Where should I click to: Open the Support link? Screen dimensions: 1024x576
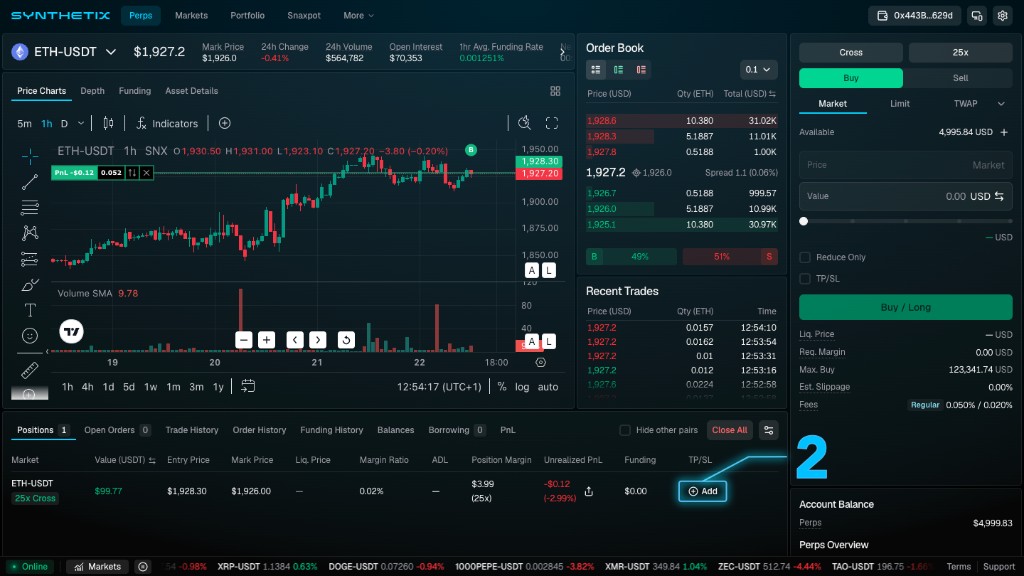pyautogui.click(x=999, y=567)
